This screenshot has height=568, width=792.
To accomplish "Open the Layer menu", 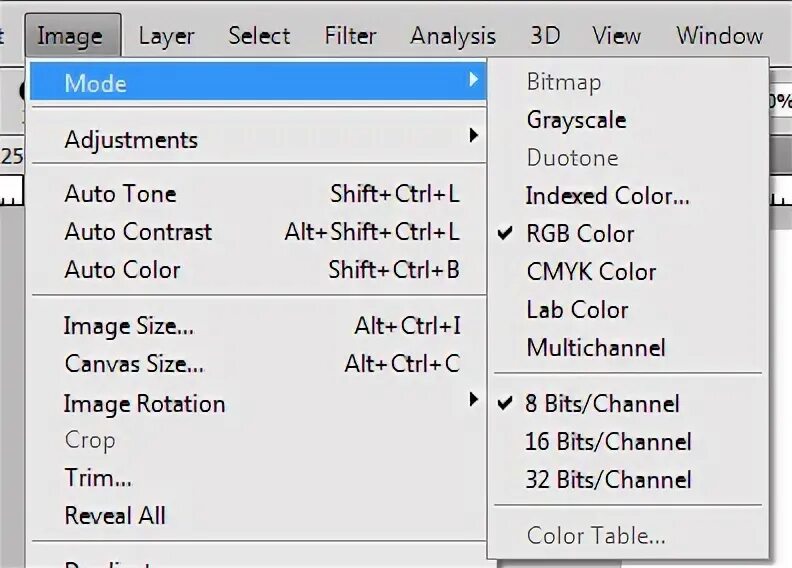I will [166, 37].
